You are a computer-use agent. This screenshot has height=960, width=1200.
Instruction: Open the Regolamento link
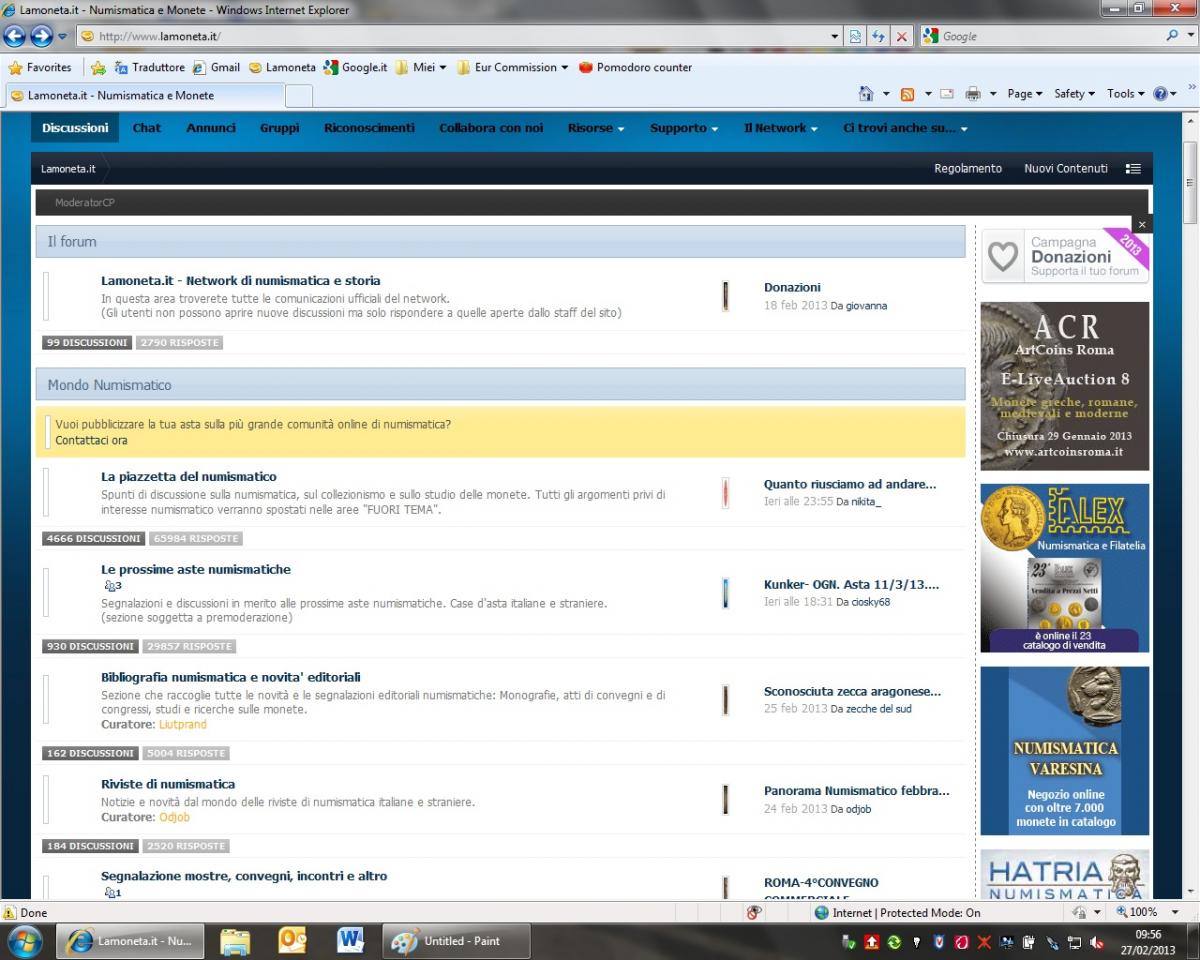[968, 169]
